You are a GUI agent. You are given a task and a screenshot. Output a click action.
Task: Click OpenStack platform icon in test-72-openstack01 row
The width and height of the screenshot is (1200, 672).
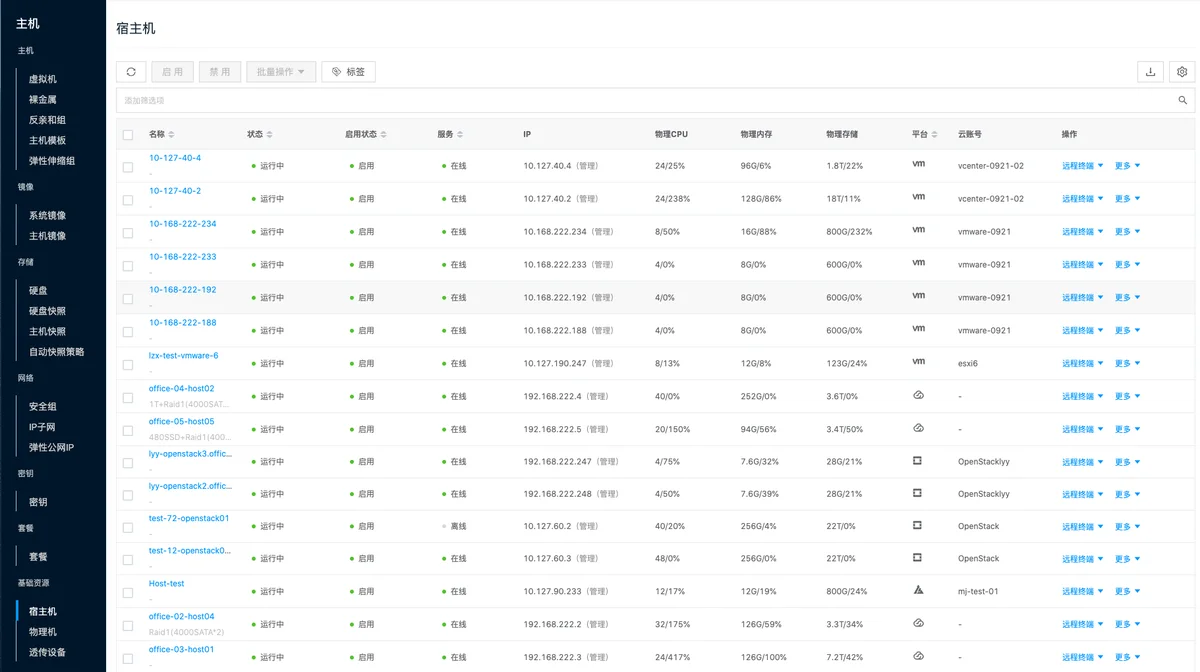(917, 525)
